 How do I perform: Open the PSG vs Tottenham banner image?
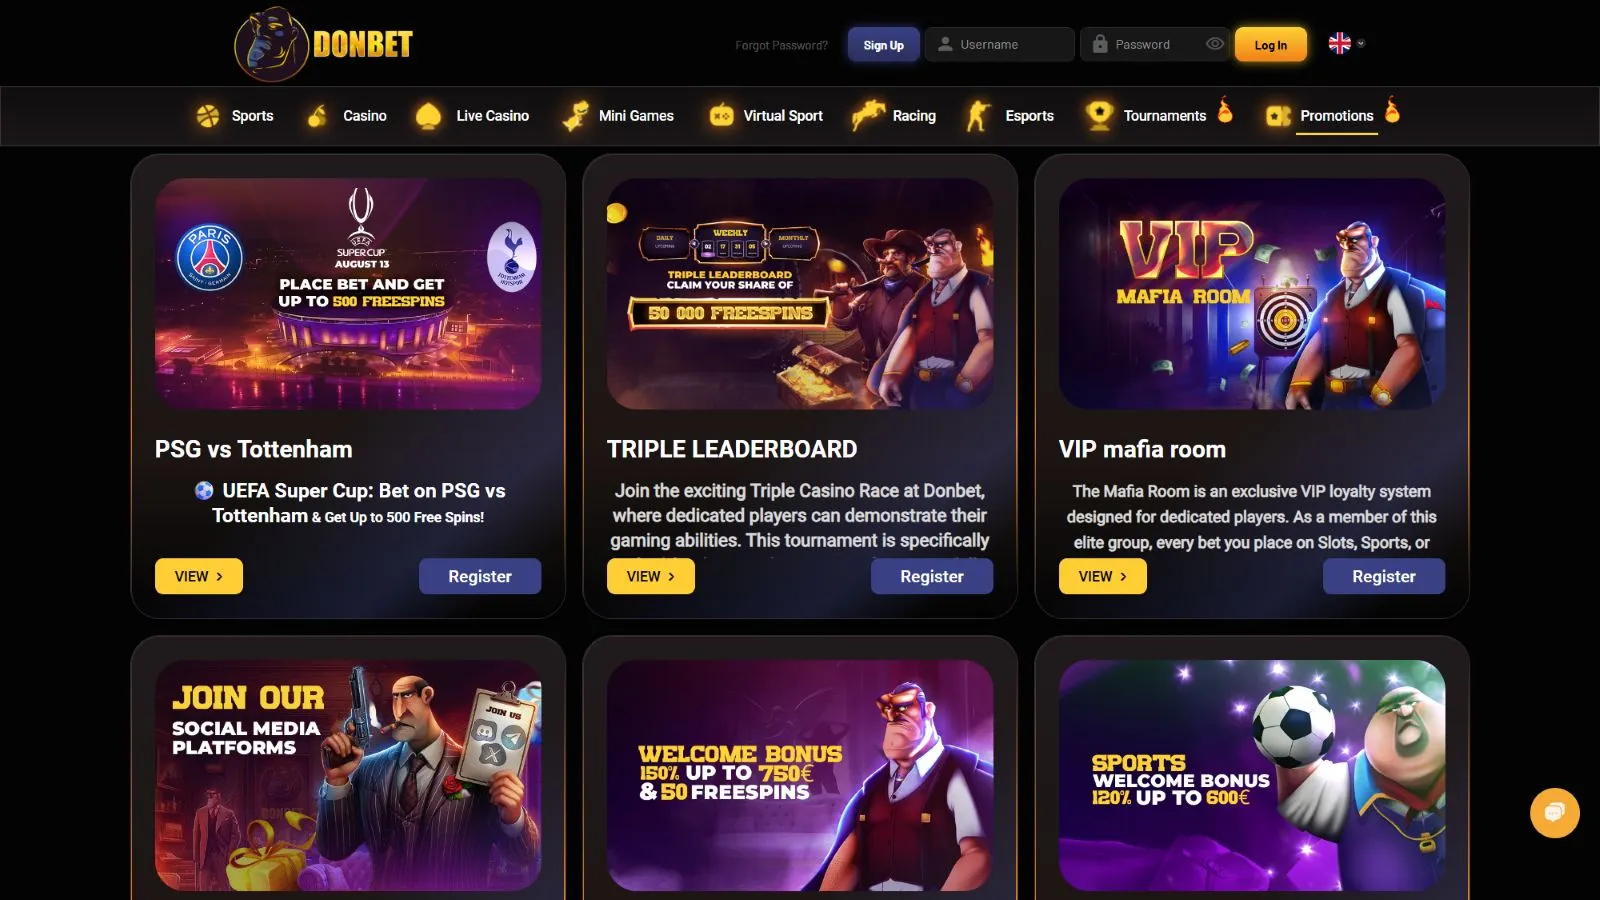[x=348, y=294]
